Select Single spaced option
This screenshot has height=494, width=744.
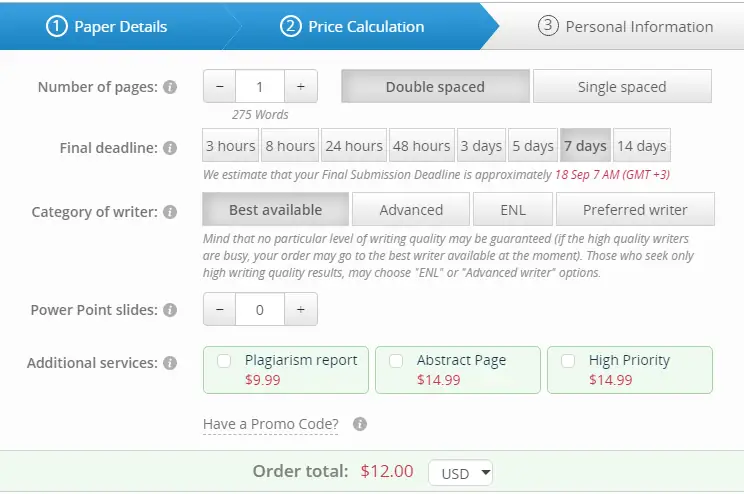[x=621, y=87]
